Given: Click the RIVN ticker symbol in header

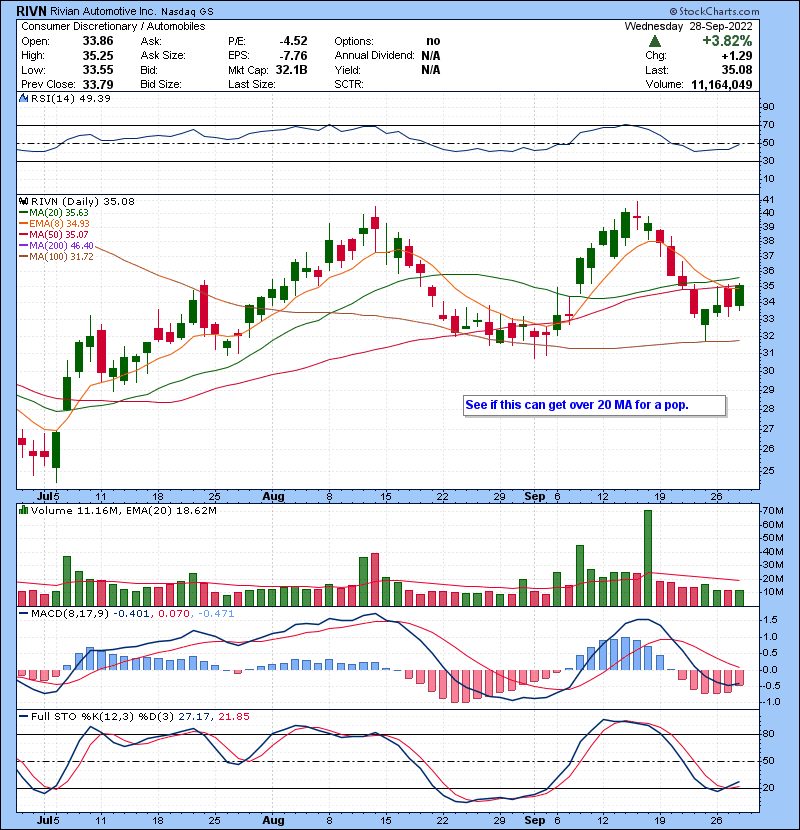Looking at the screenshot, I should (32, 11).
